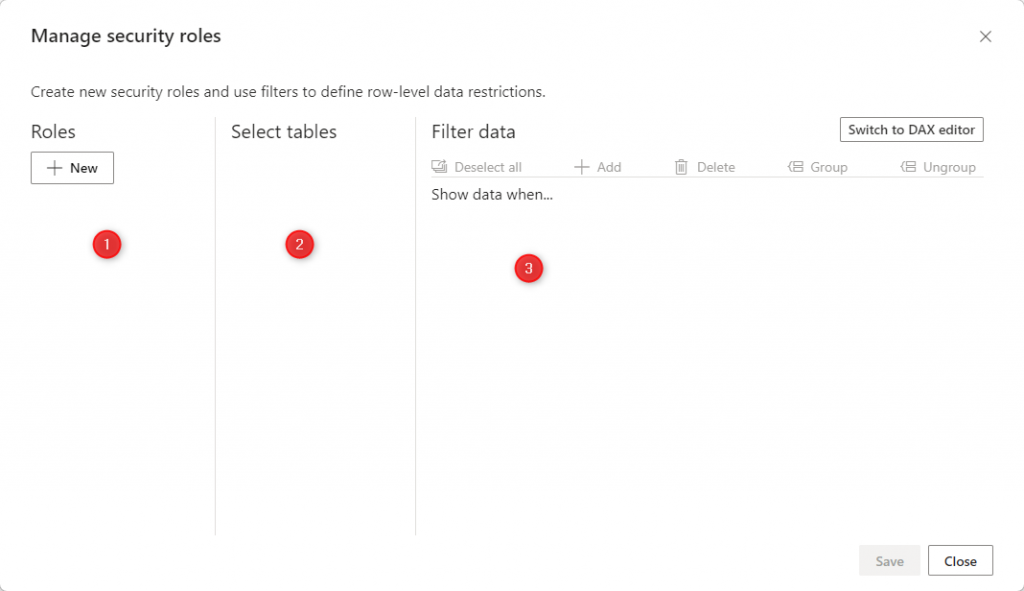Viewport: 1024px width, 591px height.
Task: Click the Filter data heading
Action: coord(473,132)
